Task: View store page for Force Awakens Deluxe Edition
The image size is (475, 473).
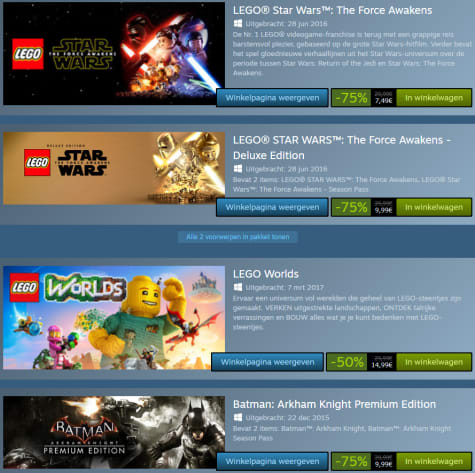Action: coord(272,207)
